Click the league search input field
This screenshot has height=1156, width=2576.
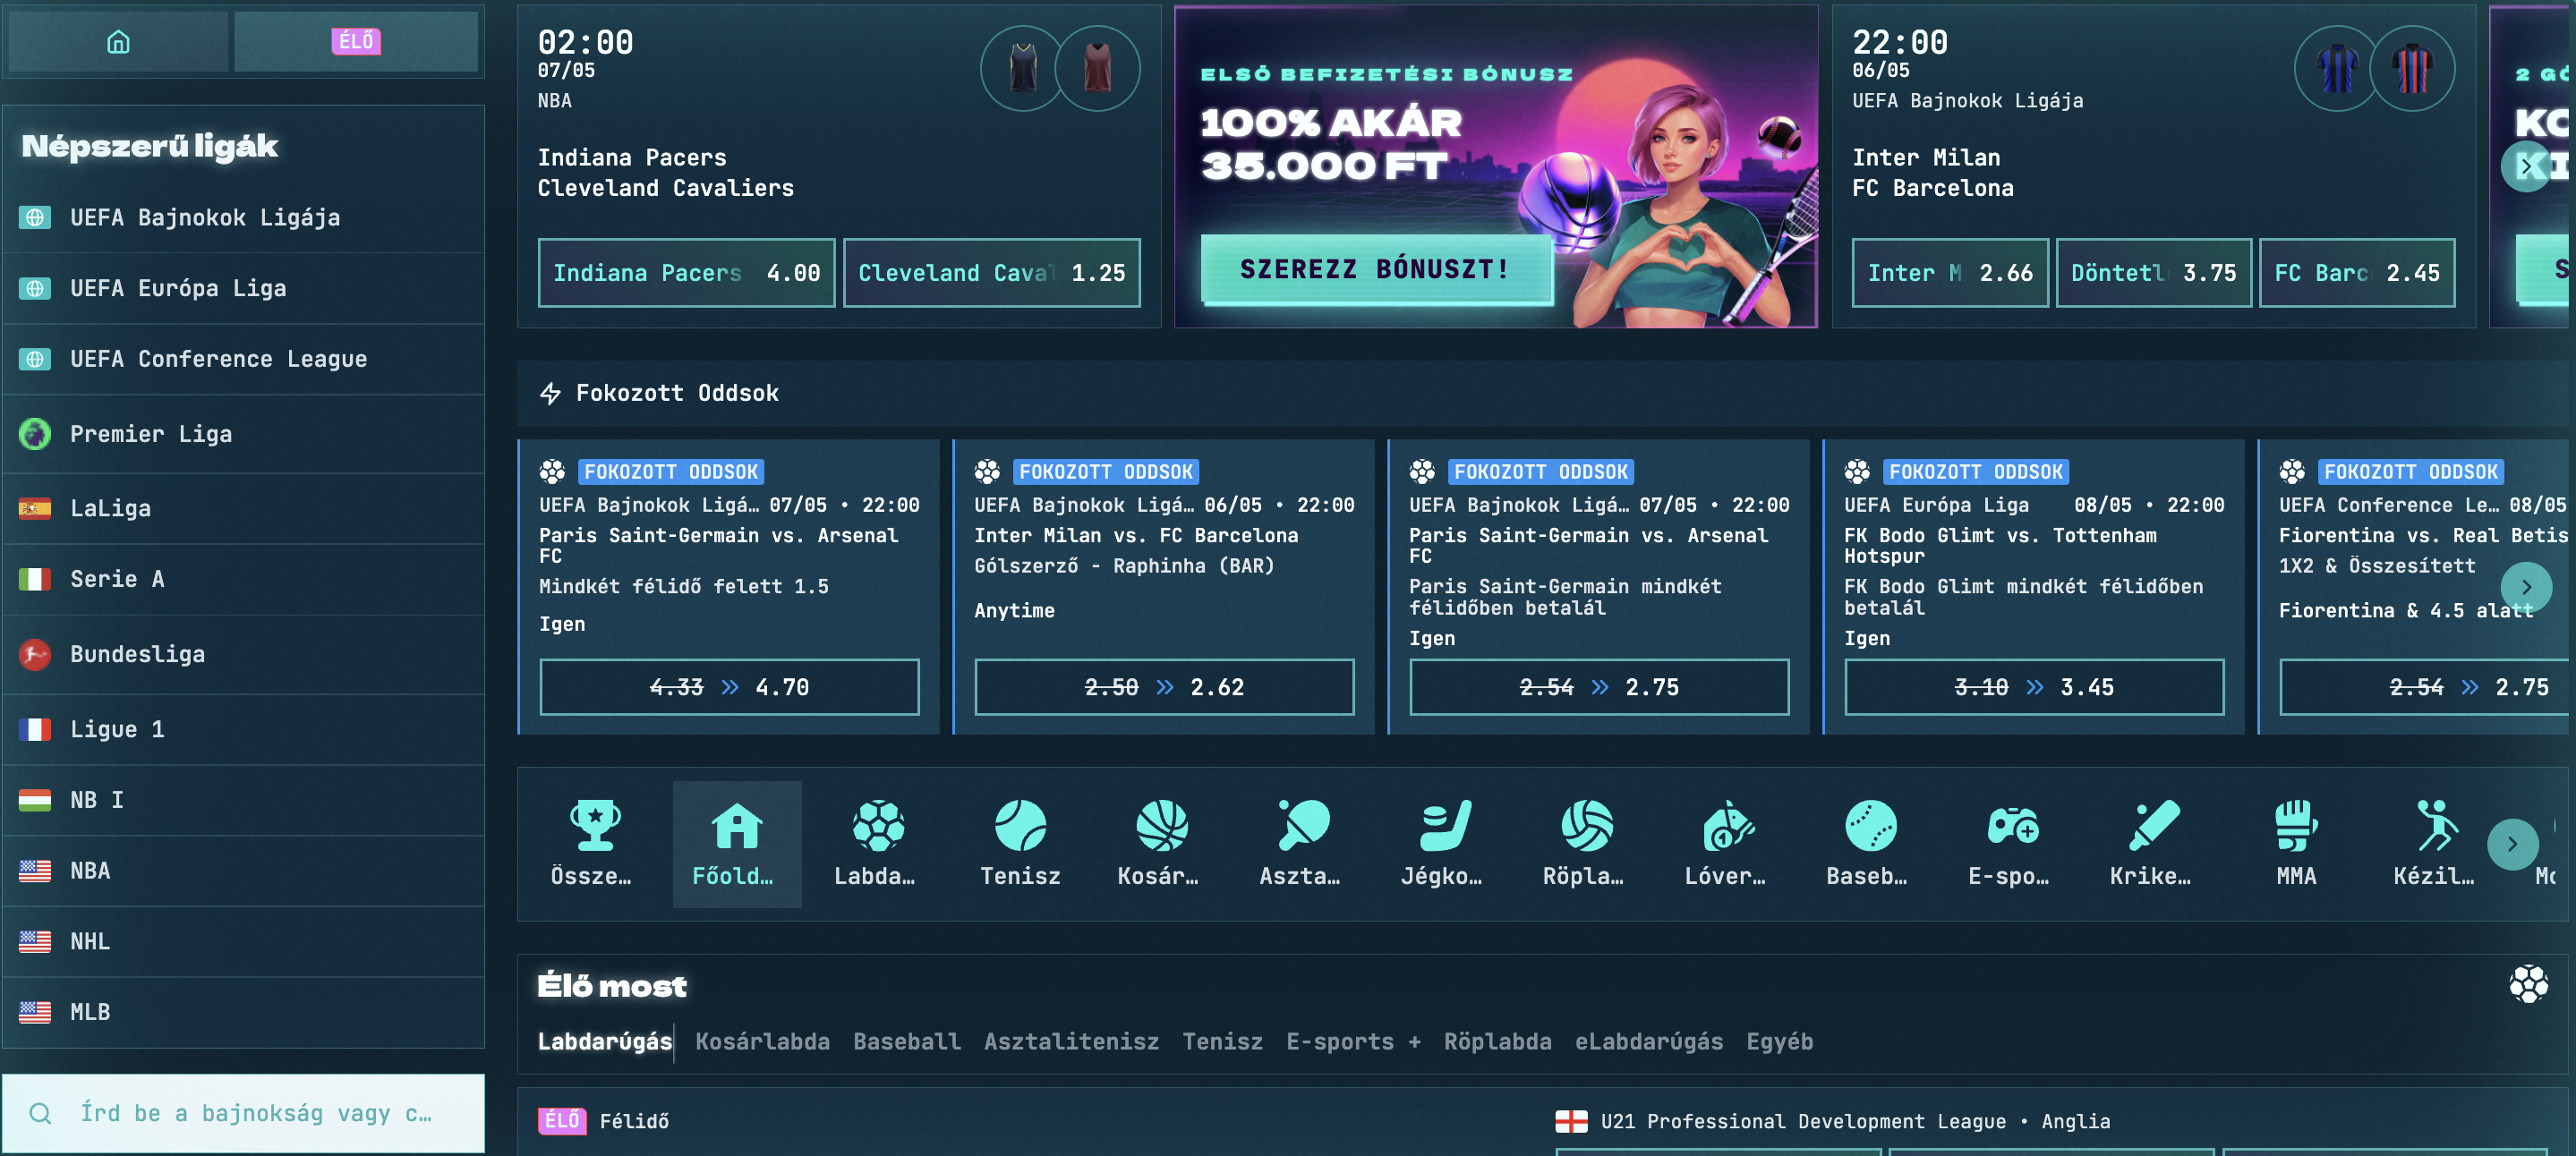click(x=243, y=1113)
